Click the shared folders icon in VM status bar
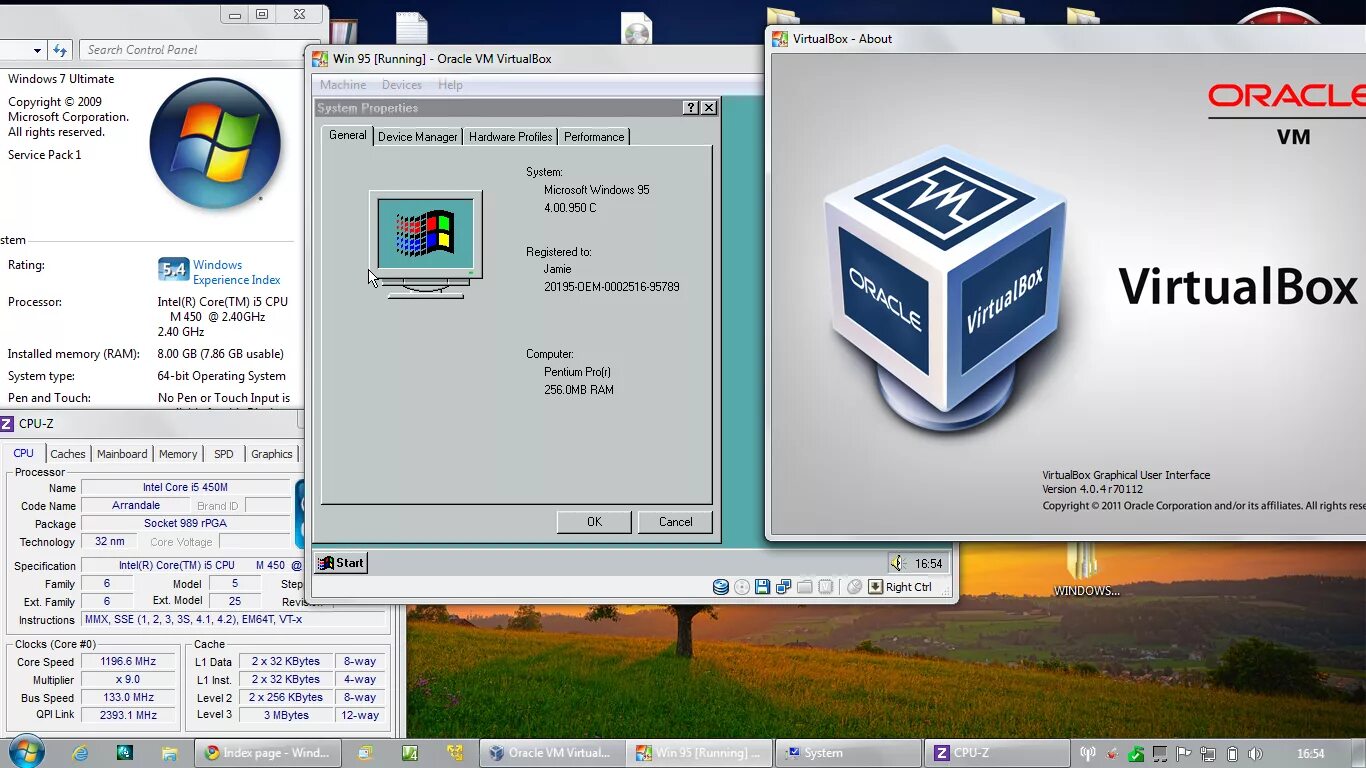 coord(804,587)
